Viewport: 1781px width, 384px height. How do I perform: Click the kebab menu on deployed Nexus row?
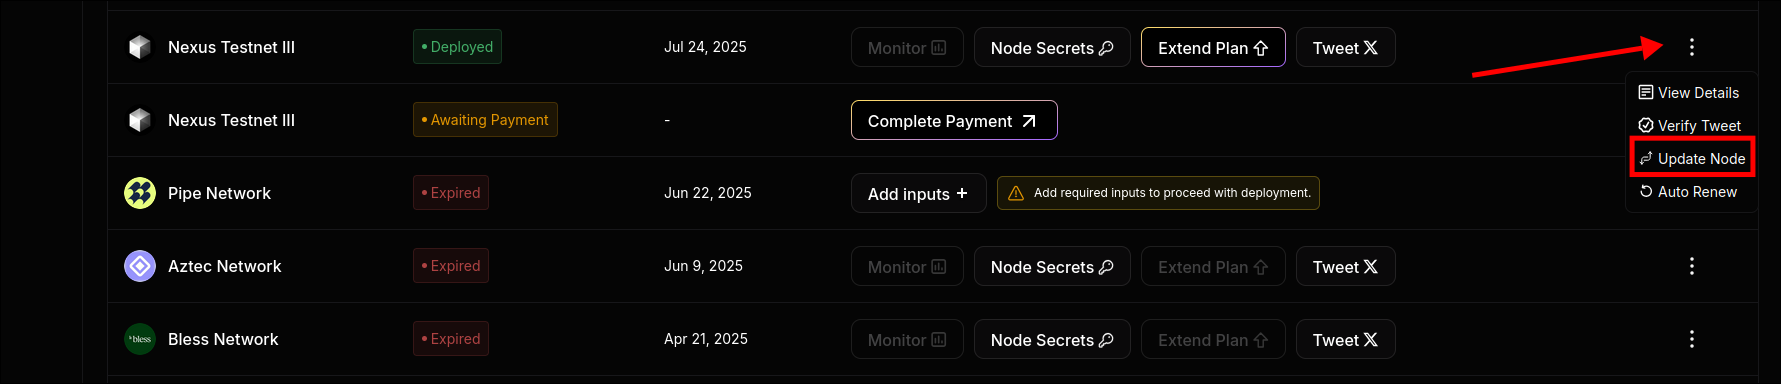click(1692, 47)
